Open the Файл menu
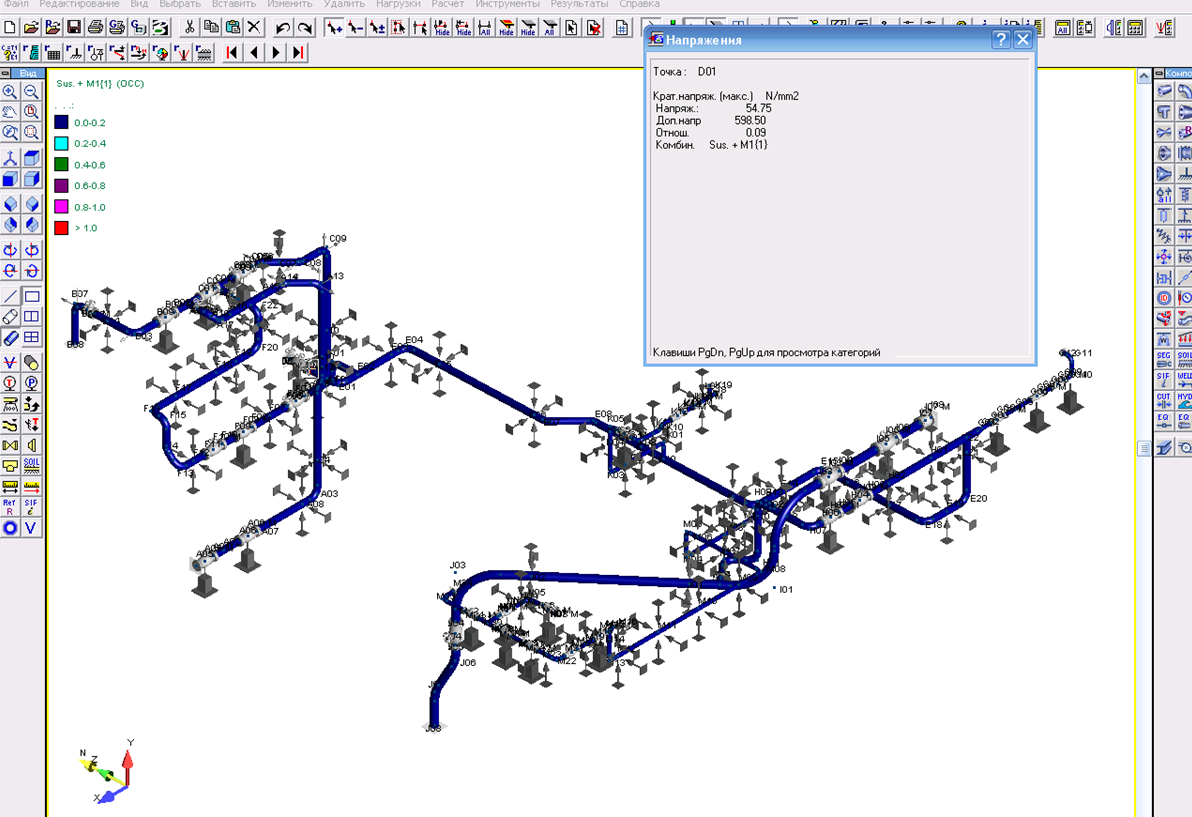 pyautogui.click(x=16, y=4)
